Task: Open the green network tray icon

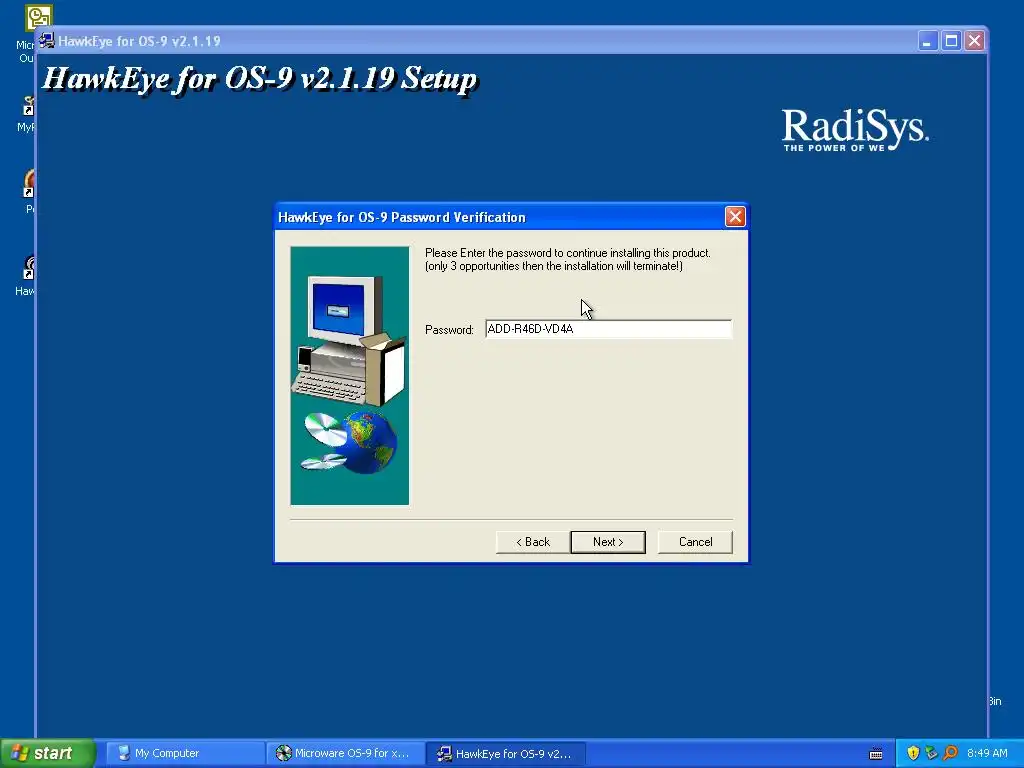Action: coord(932,753)
